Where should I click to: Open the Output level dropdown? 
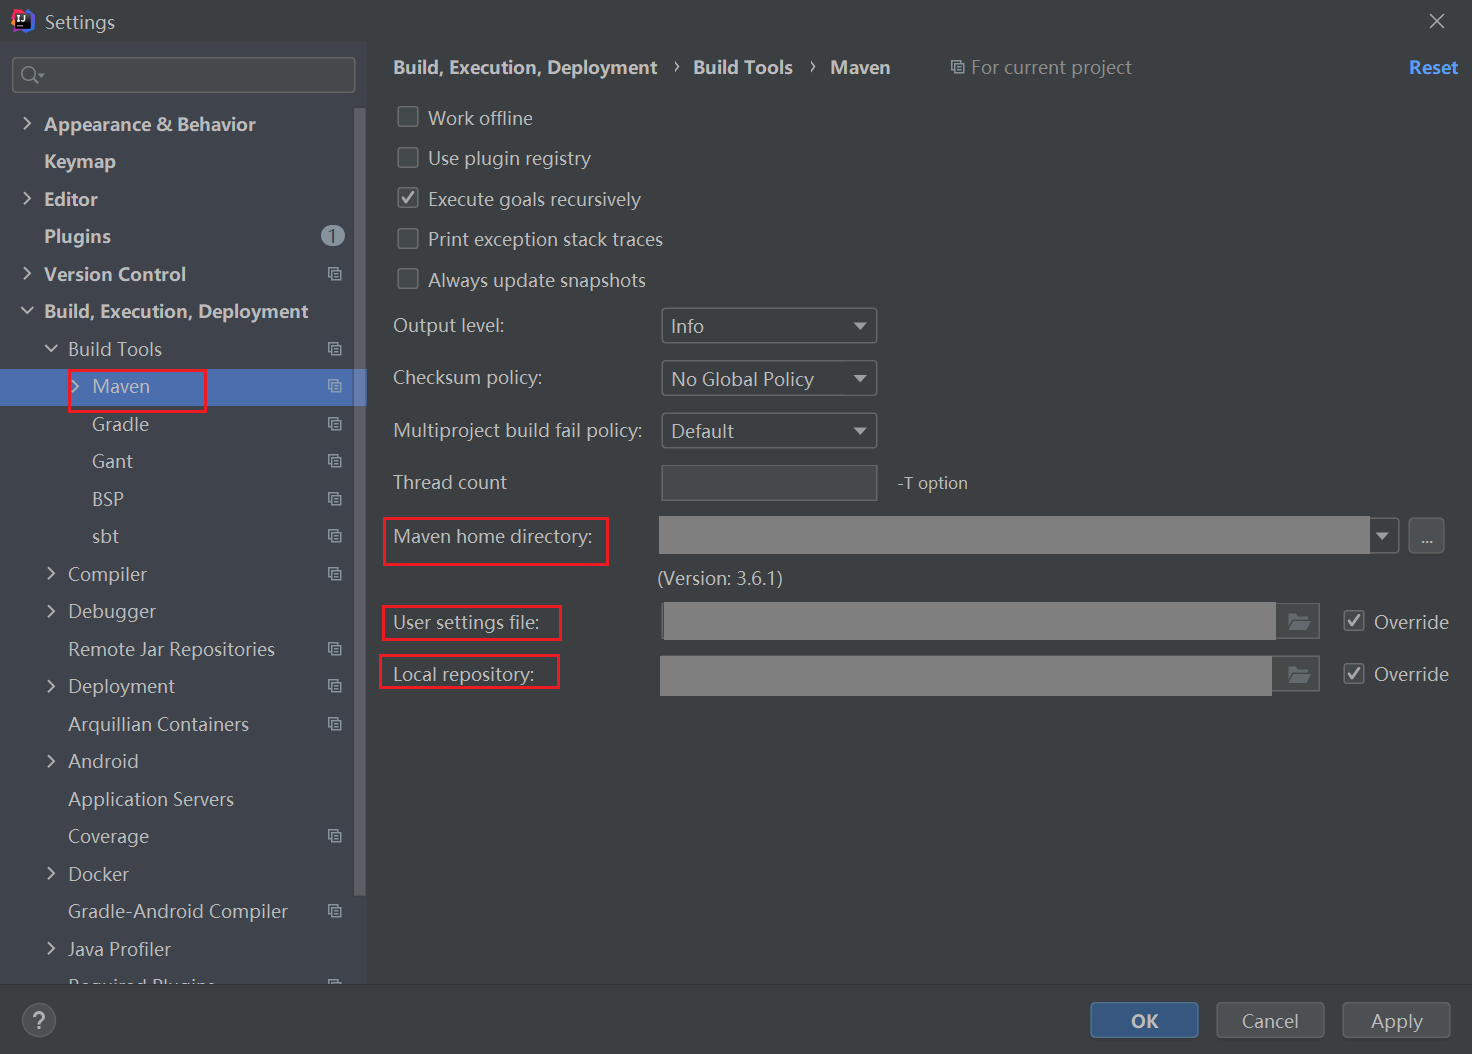(x=768, y=326)
